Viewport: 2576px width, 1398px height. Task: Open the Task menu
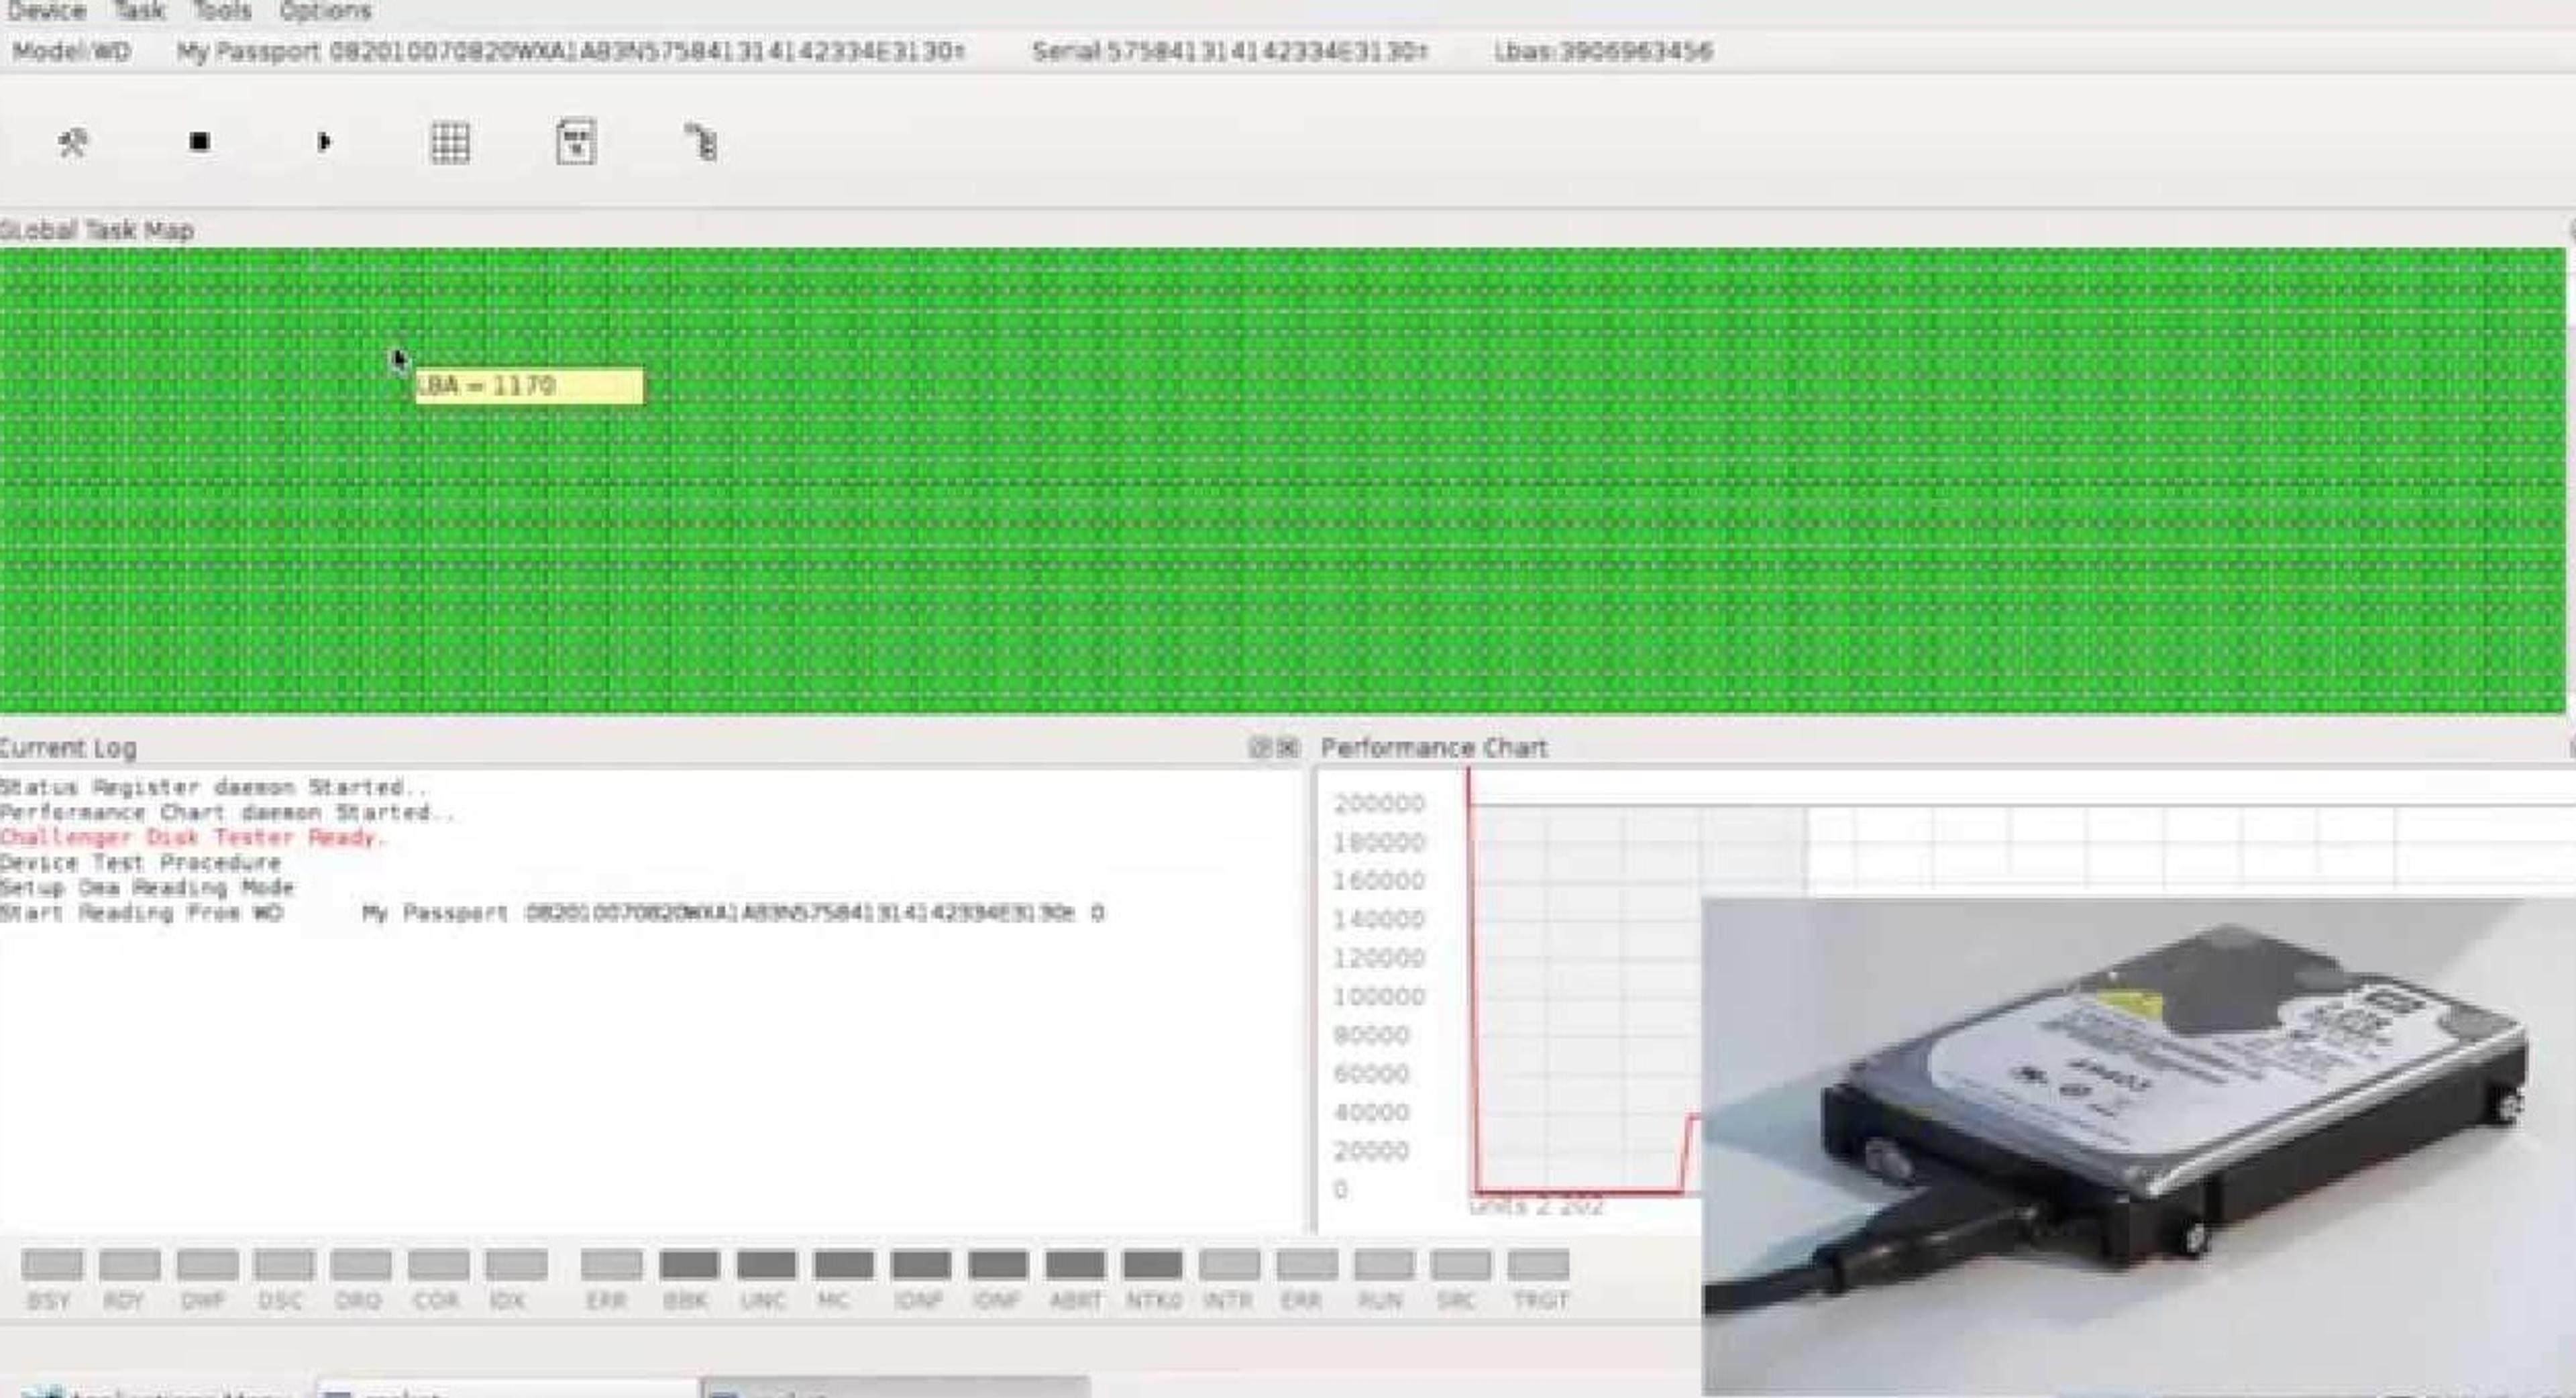[x=138, y=11]
